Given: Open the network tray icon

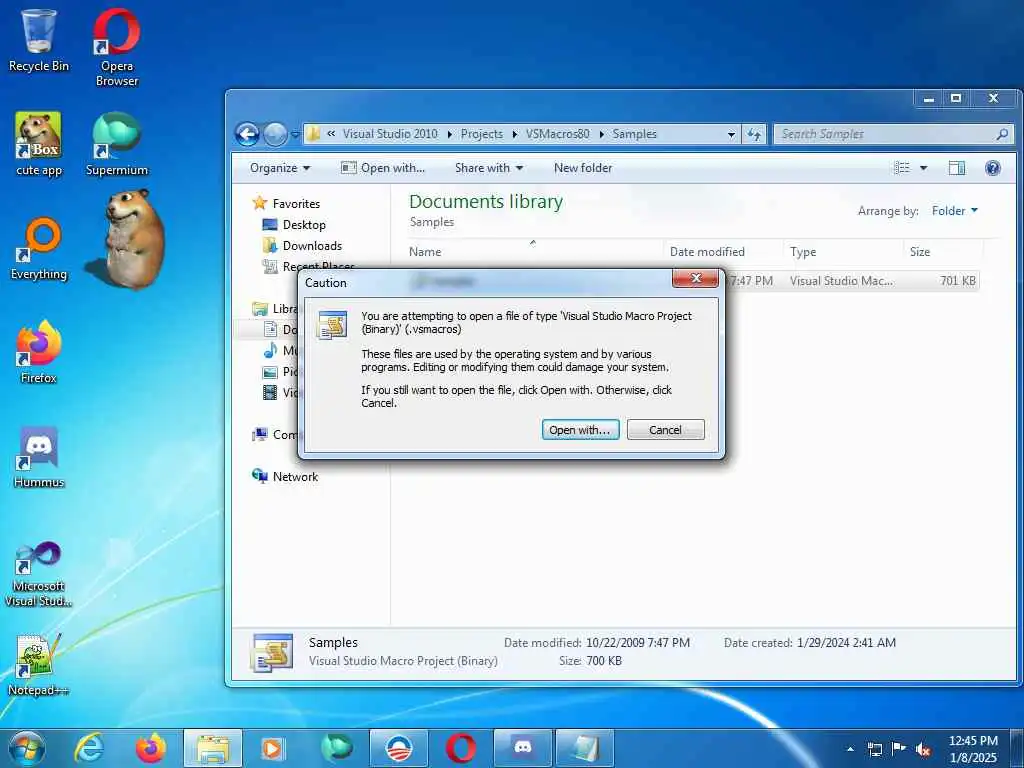Looking at the screenshot, I should [874, 749].
